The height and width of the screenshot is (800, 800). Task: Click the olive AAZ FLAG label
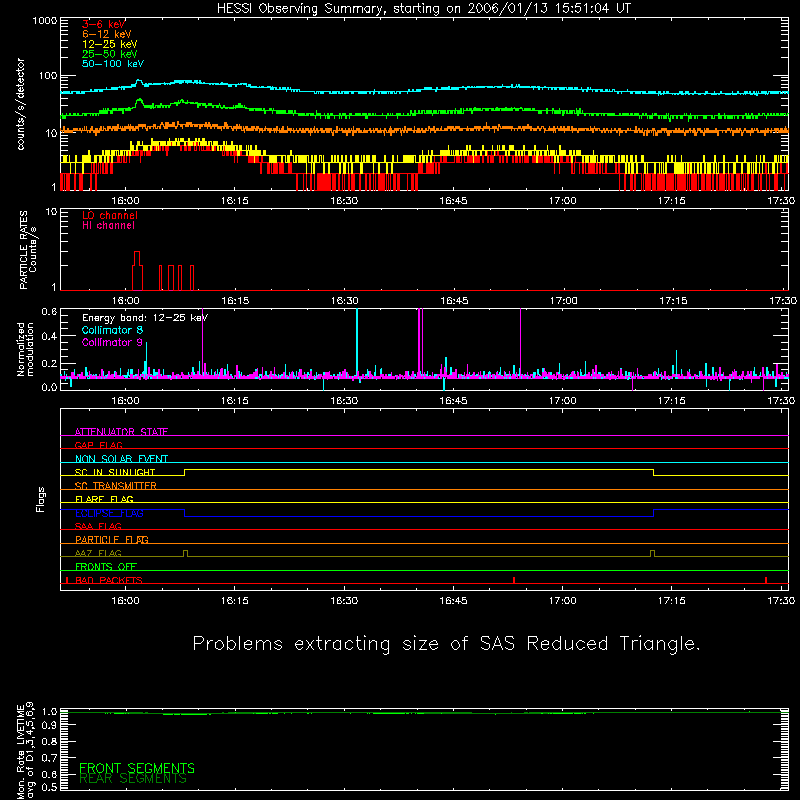98,553
